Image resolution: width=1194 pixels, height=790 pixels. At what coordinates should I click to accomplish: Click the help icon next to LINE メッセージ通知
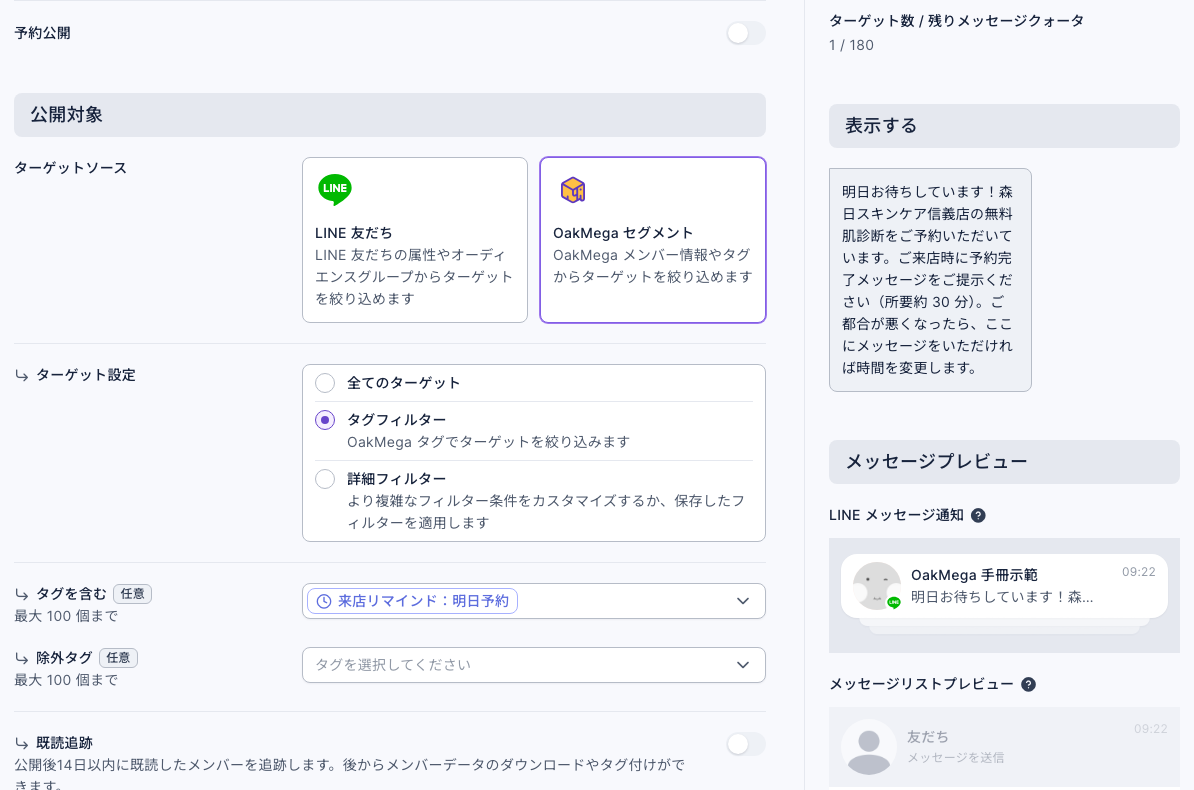[979, 516]
